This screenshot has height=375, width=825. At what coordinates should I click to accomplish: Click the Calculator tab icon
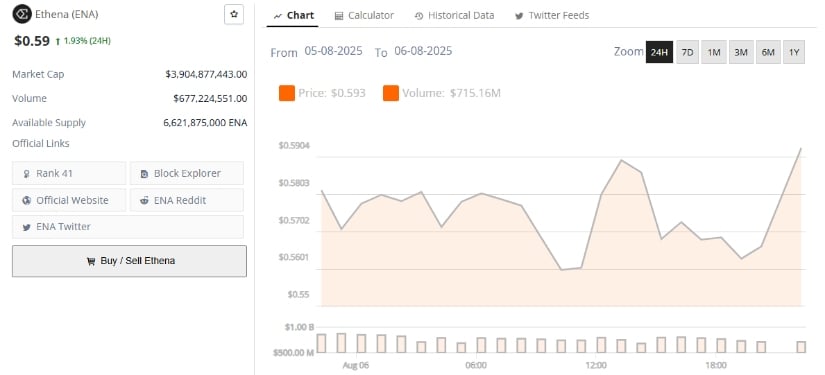point(339,16)
